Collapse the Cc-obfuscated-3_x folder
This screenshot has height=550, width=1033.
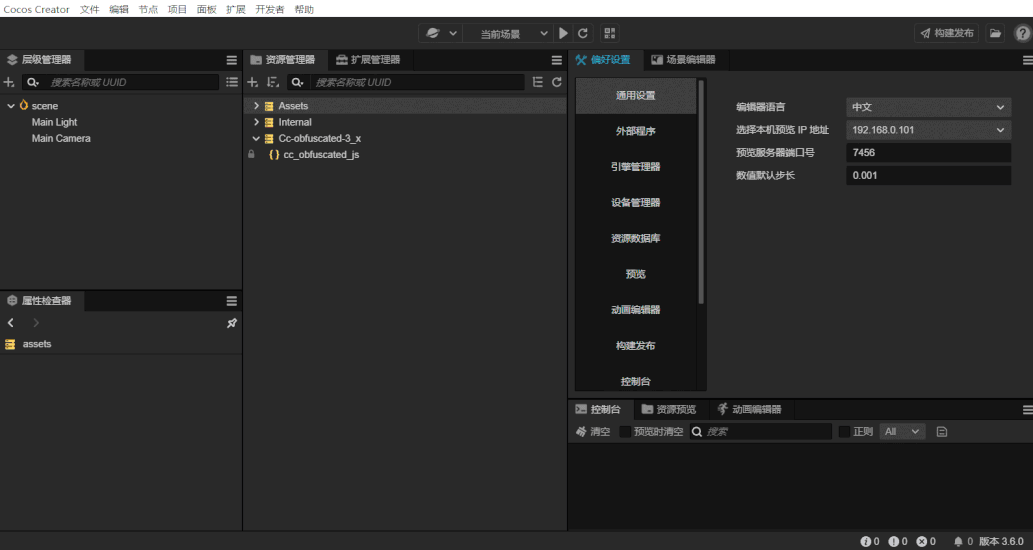click(256, 138)
